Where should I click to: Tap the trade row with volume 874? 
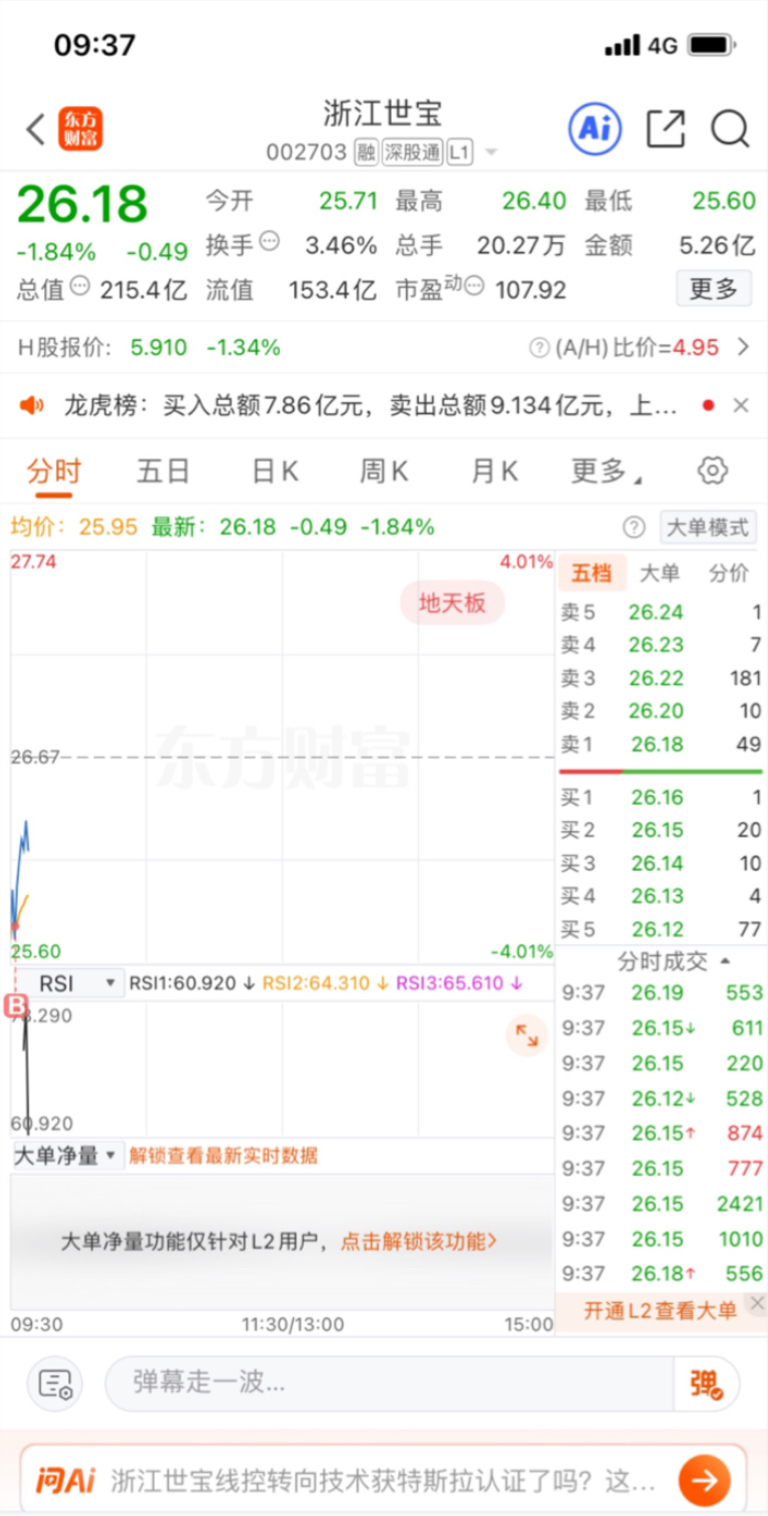[662, 1133]
